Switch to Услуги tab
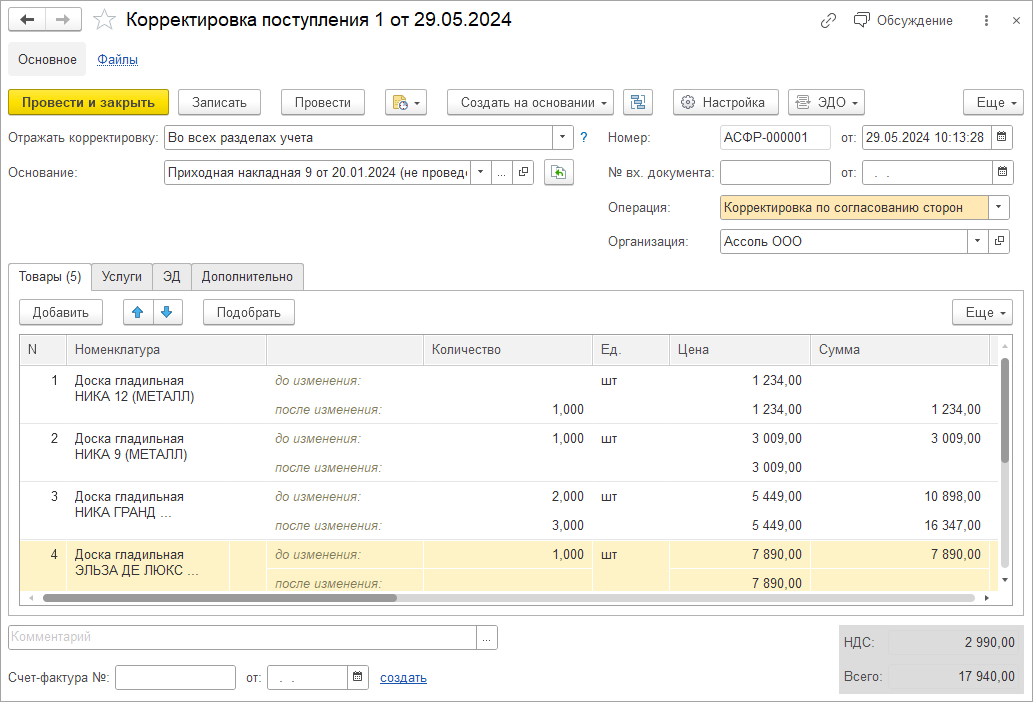1033x702 pixels. pos(121,277)
